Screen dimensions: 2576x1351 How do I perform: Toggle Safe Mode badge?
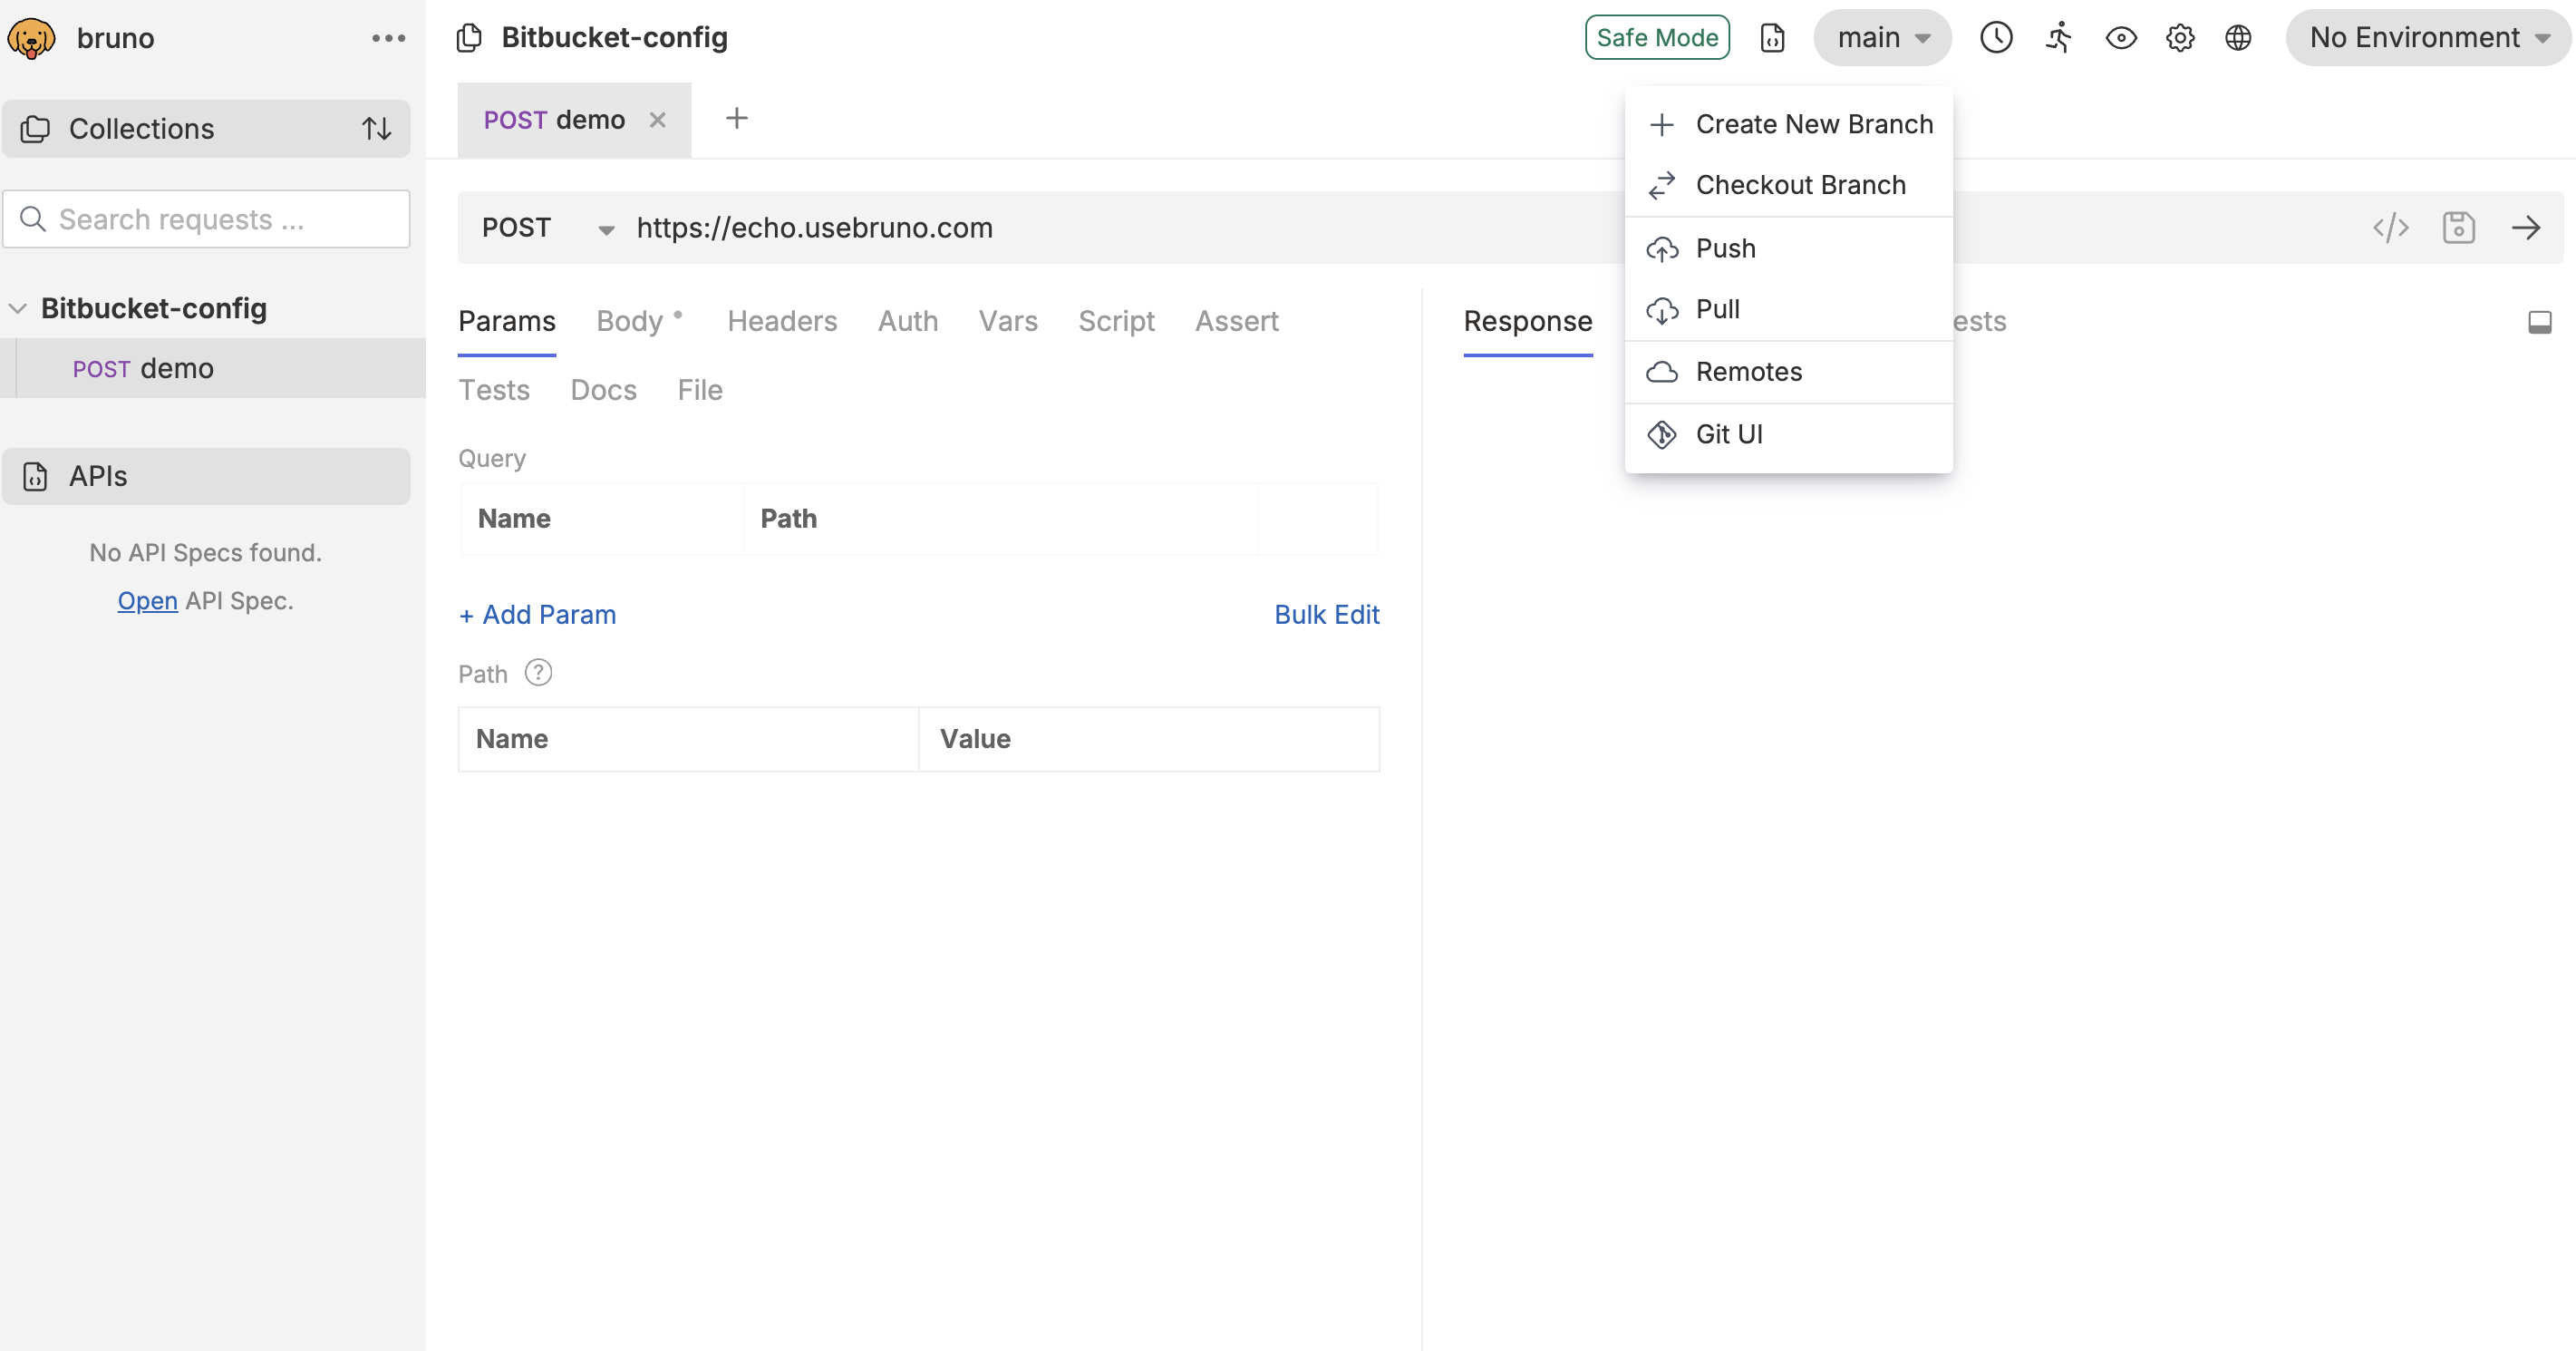[x=1657, y=37]
